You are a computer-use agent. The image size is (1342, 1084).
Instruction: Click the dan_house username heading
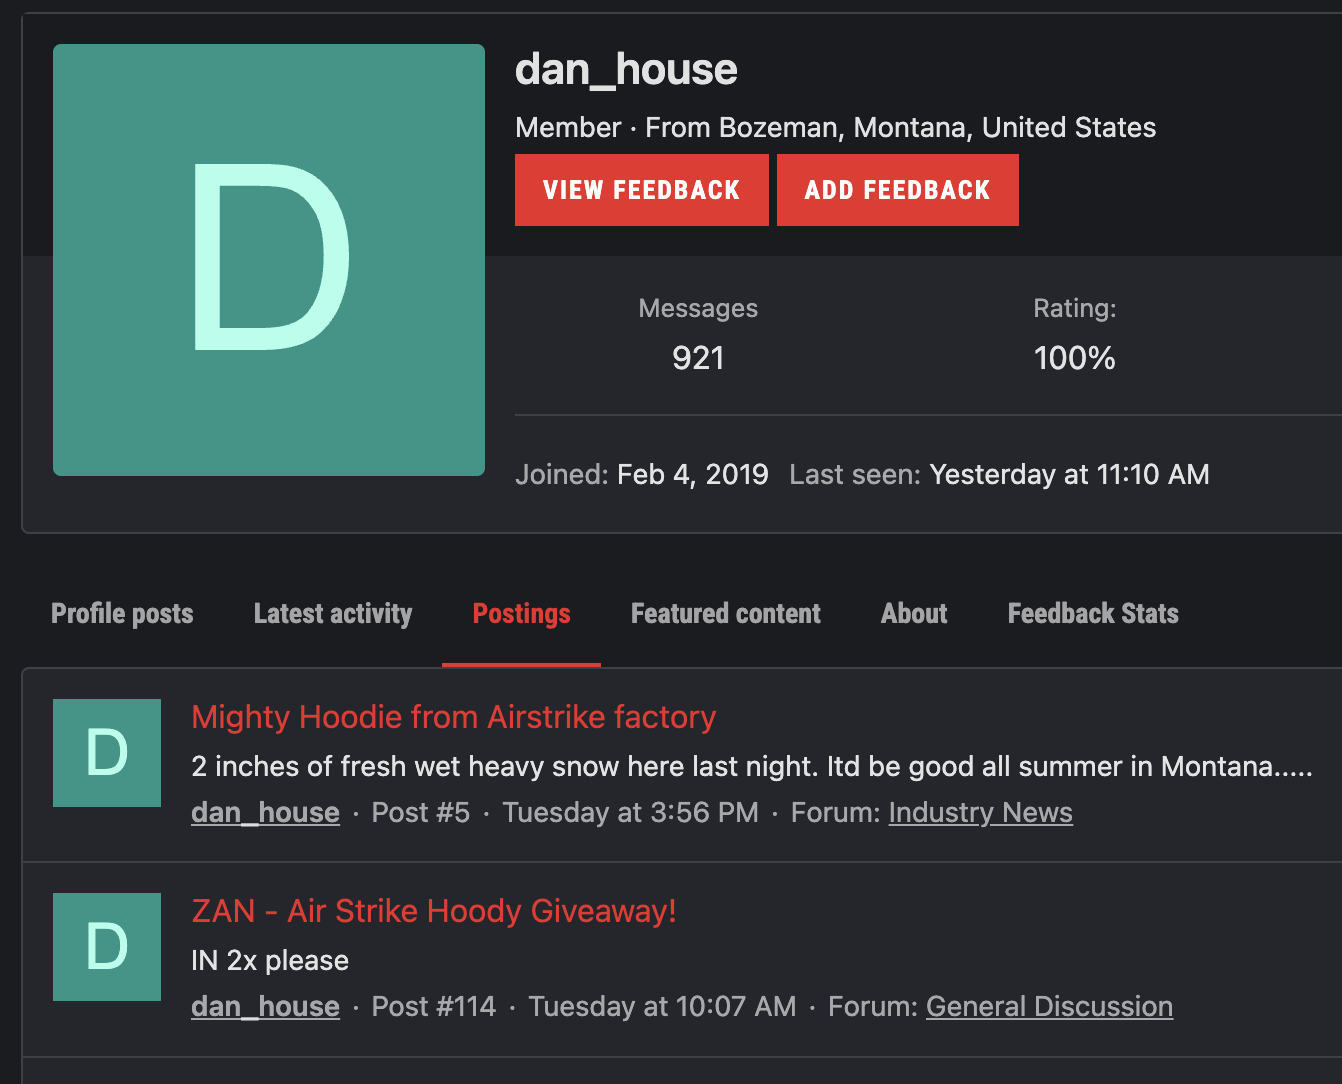[626, 70]
